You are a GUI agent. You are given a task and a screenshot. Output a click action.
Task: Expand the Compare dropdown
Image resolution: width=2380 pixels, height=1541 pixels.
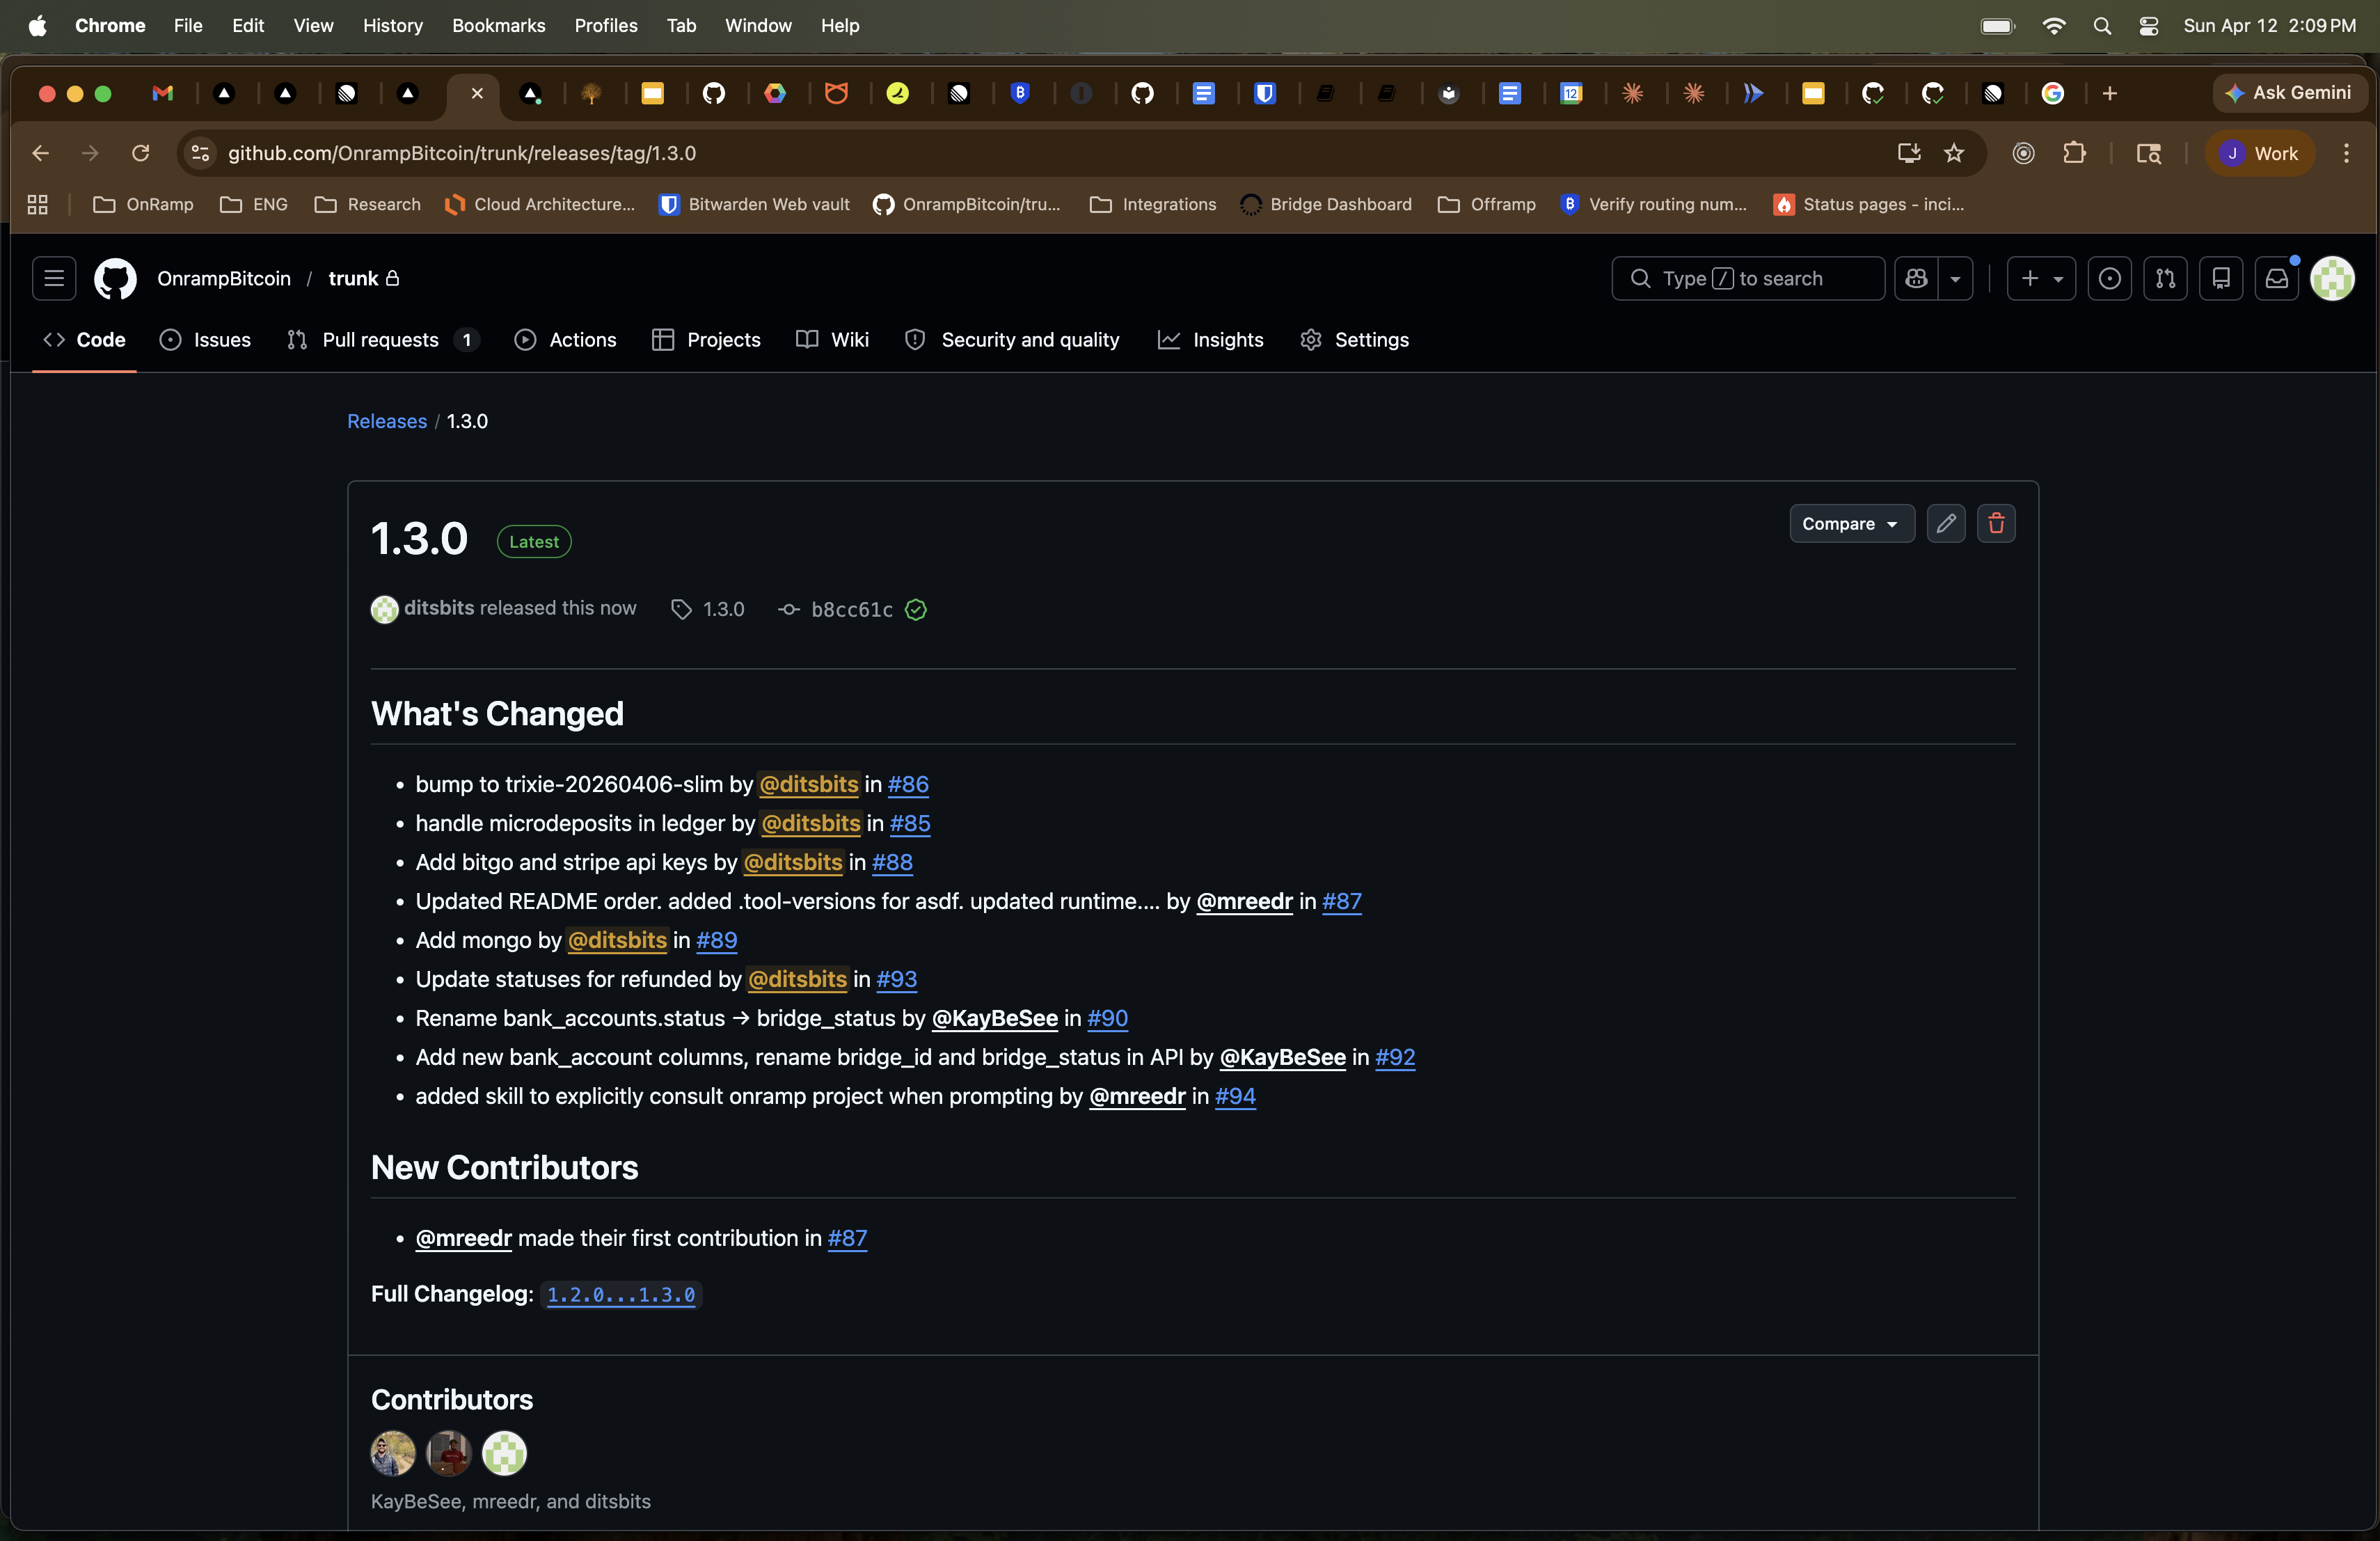point(1851,523)
